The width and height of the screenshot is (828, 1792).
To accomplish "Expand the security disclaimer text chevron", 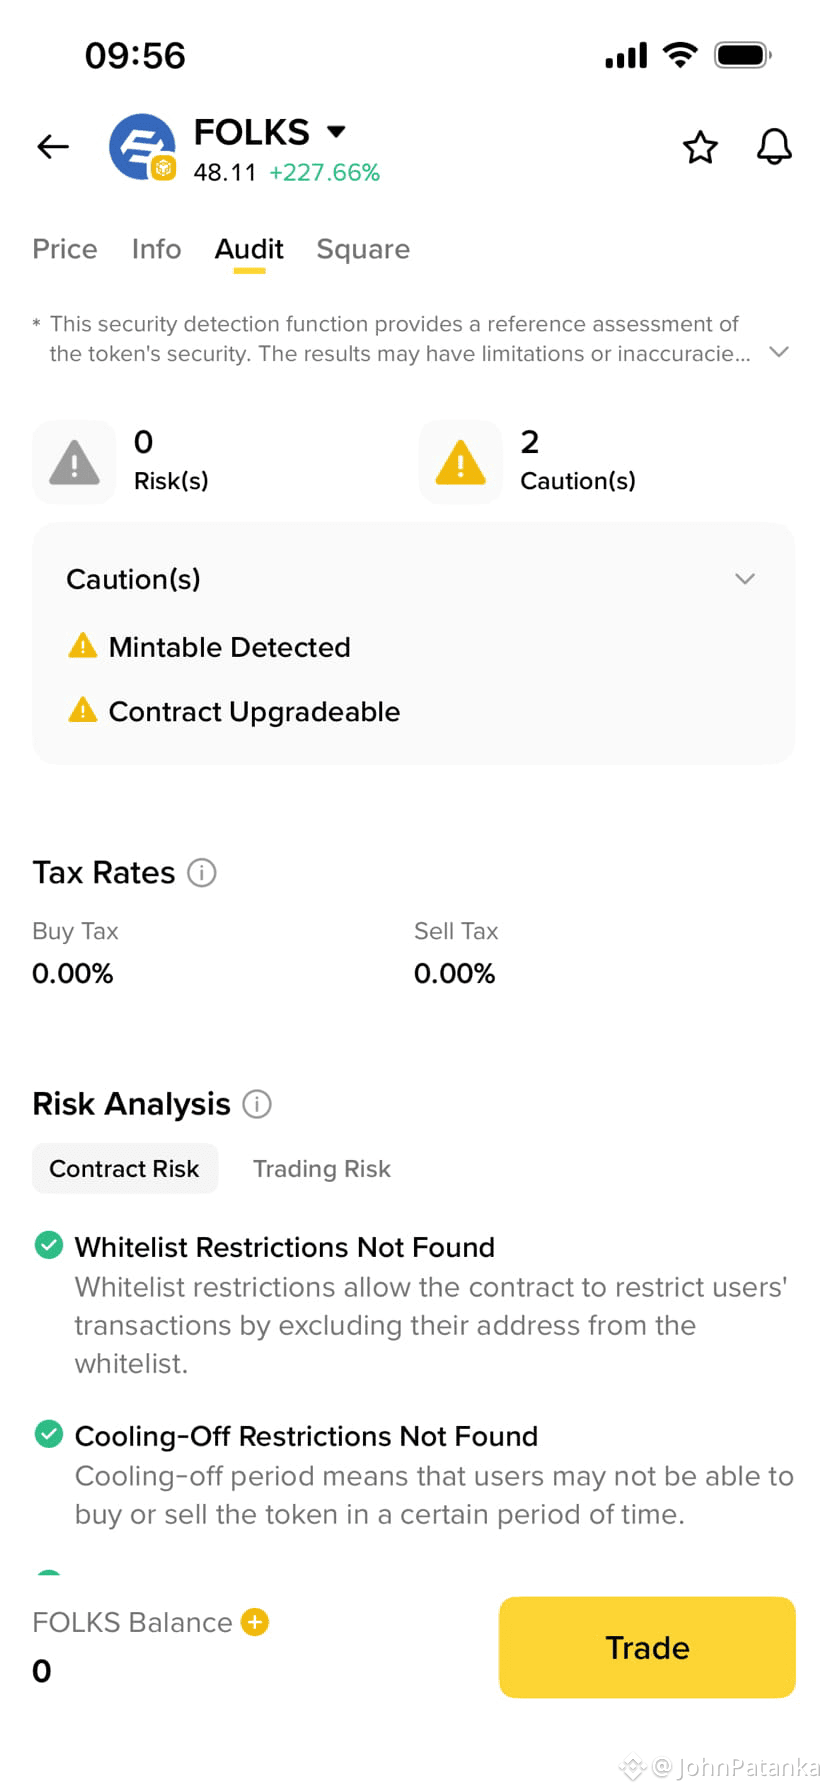I will pyautogui.click(x=779, y=352).
